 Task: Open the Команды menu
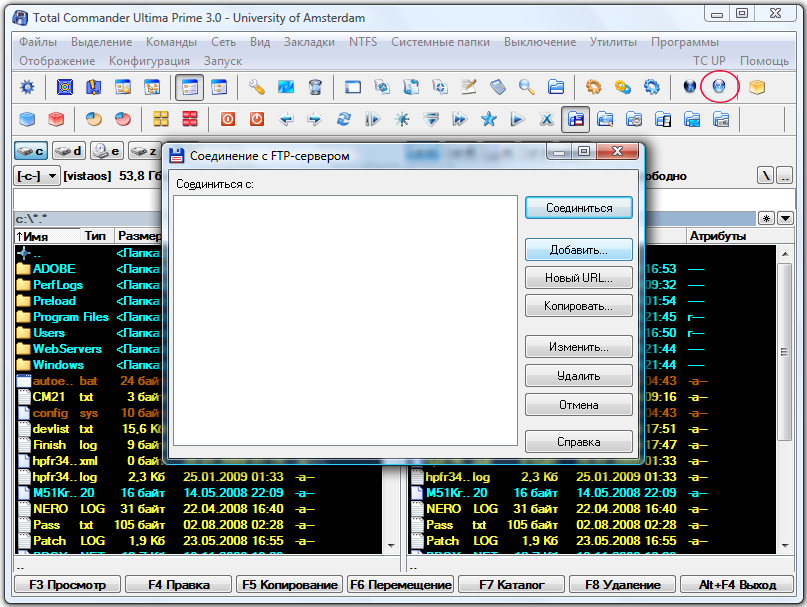(x=171, y=42)
